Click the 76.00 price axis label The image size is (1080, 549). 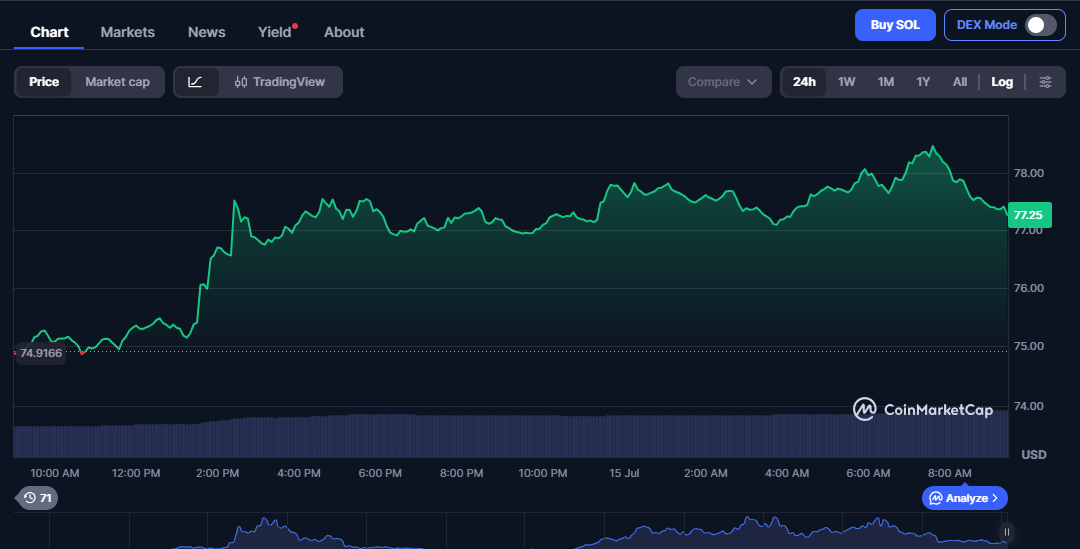tap(1028, 288)
